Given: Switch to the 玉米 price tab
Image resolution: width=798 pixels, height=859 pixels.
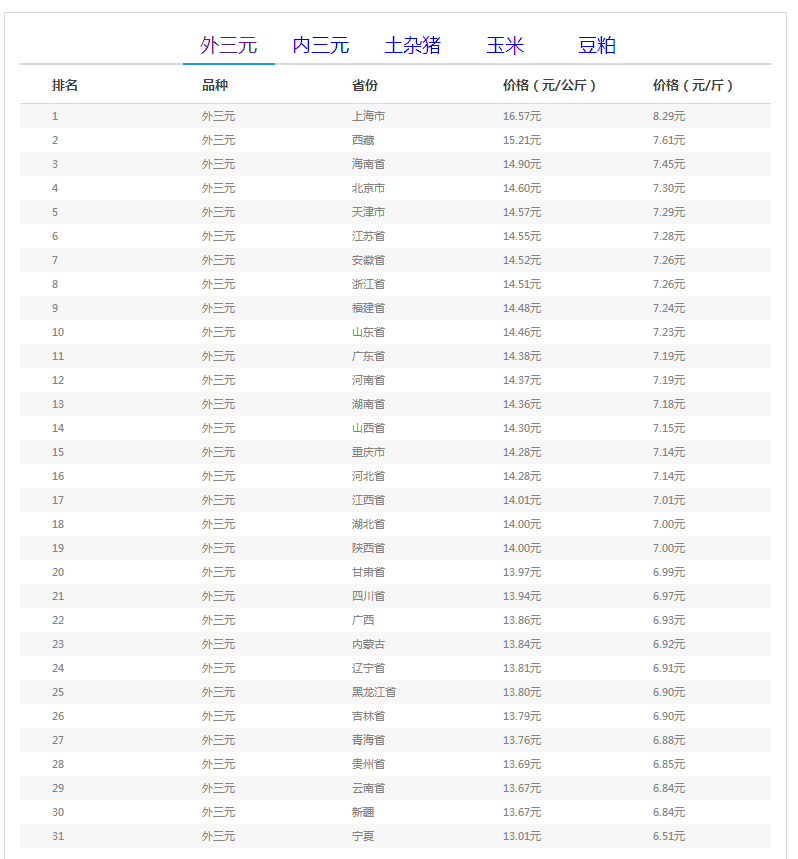Looking at the screenshot, I should coord(505,45).
